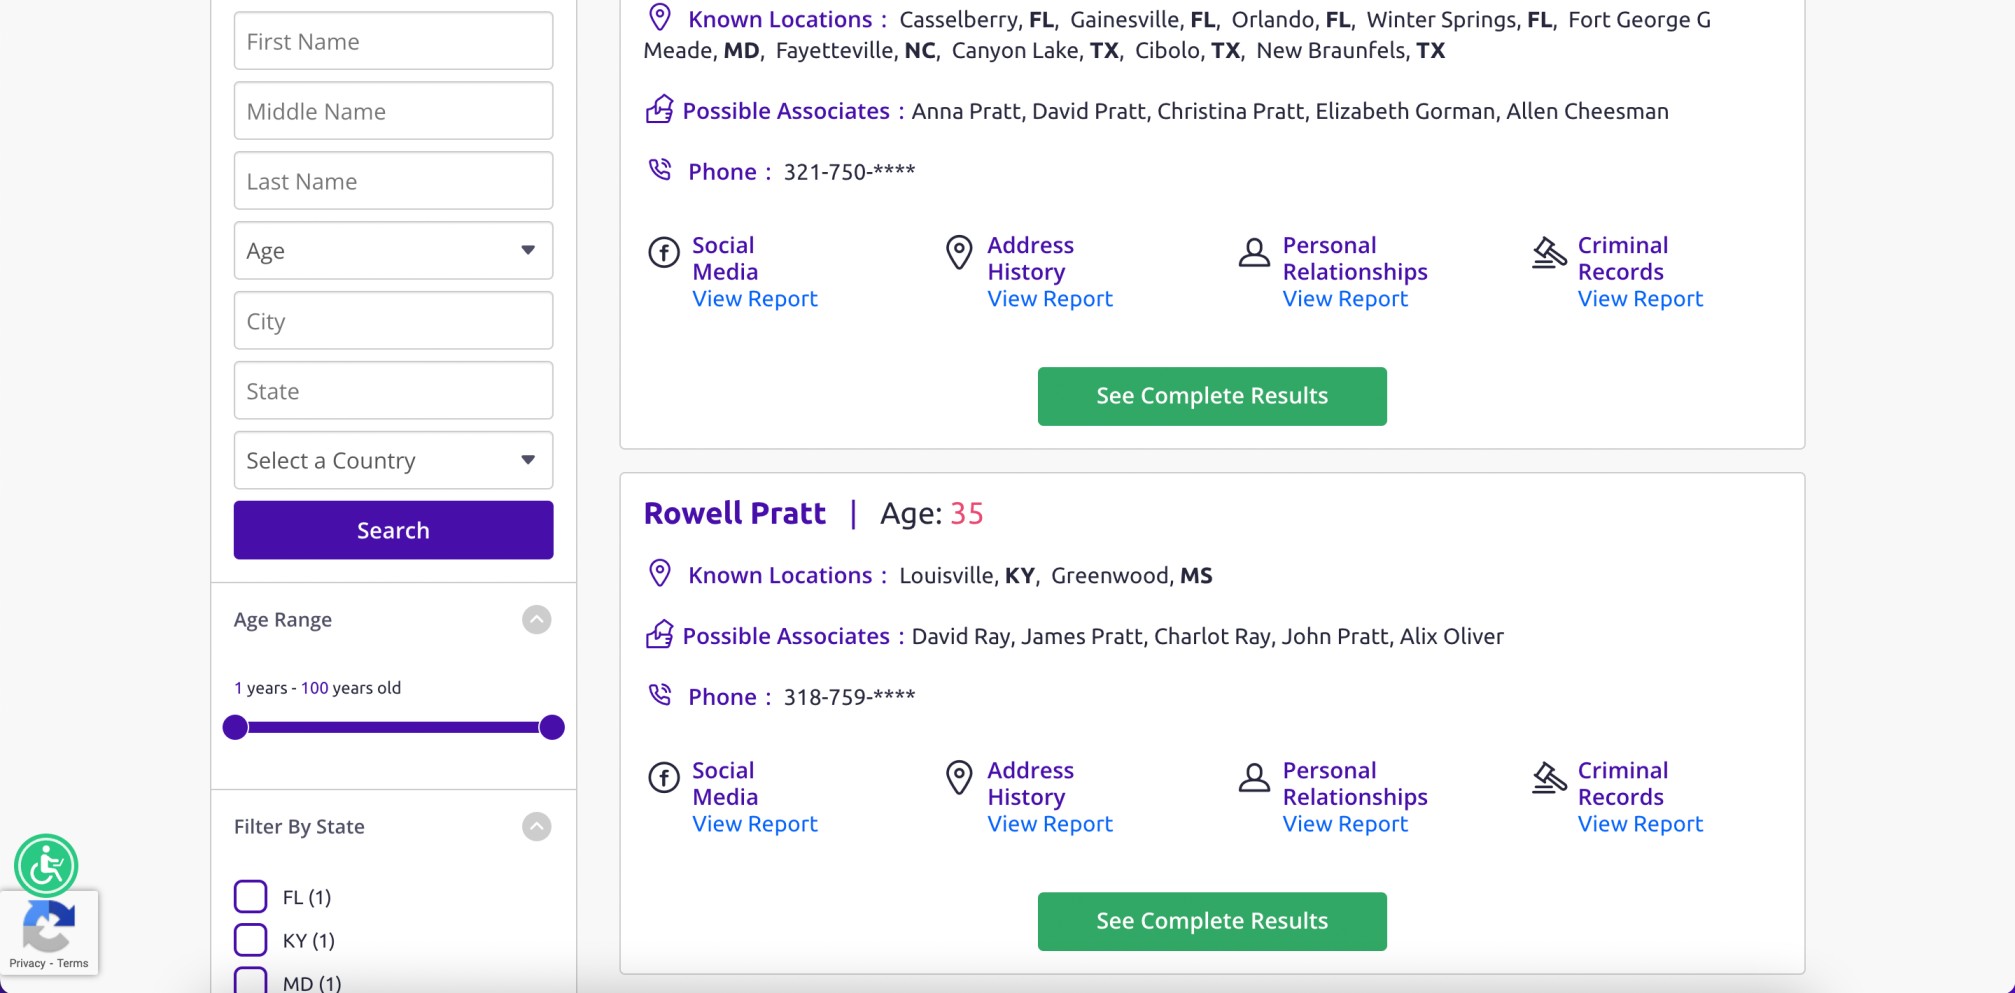Open Rowell Pratt's Address History View Report link

click(x=1049, y=824)
